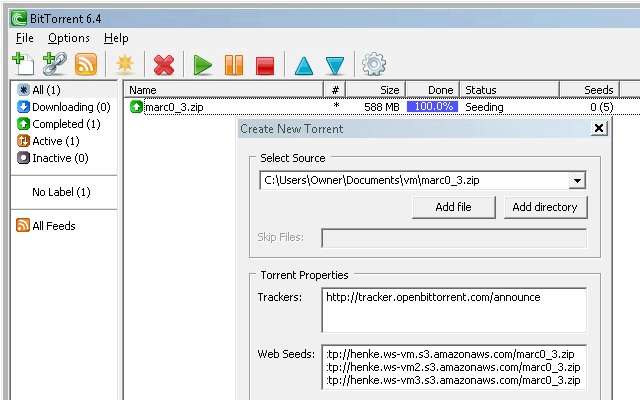The height and width of the screenshot is (400, 640).
Task: Open the File menu
Action: point(24,38)
